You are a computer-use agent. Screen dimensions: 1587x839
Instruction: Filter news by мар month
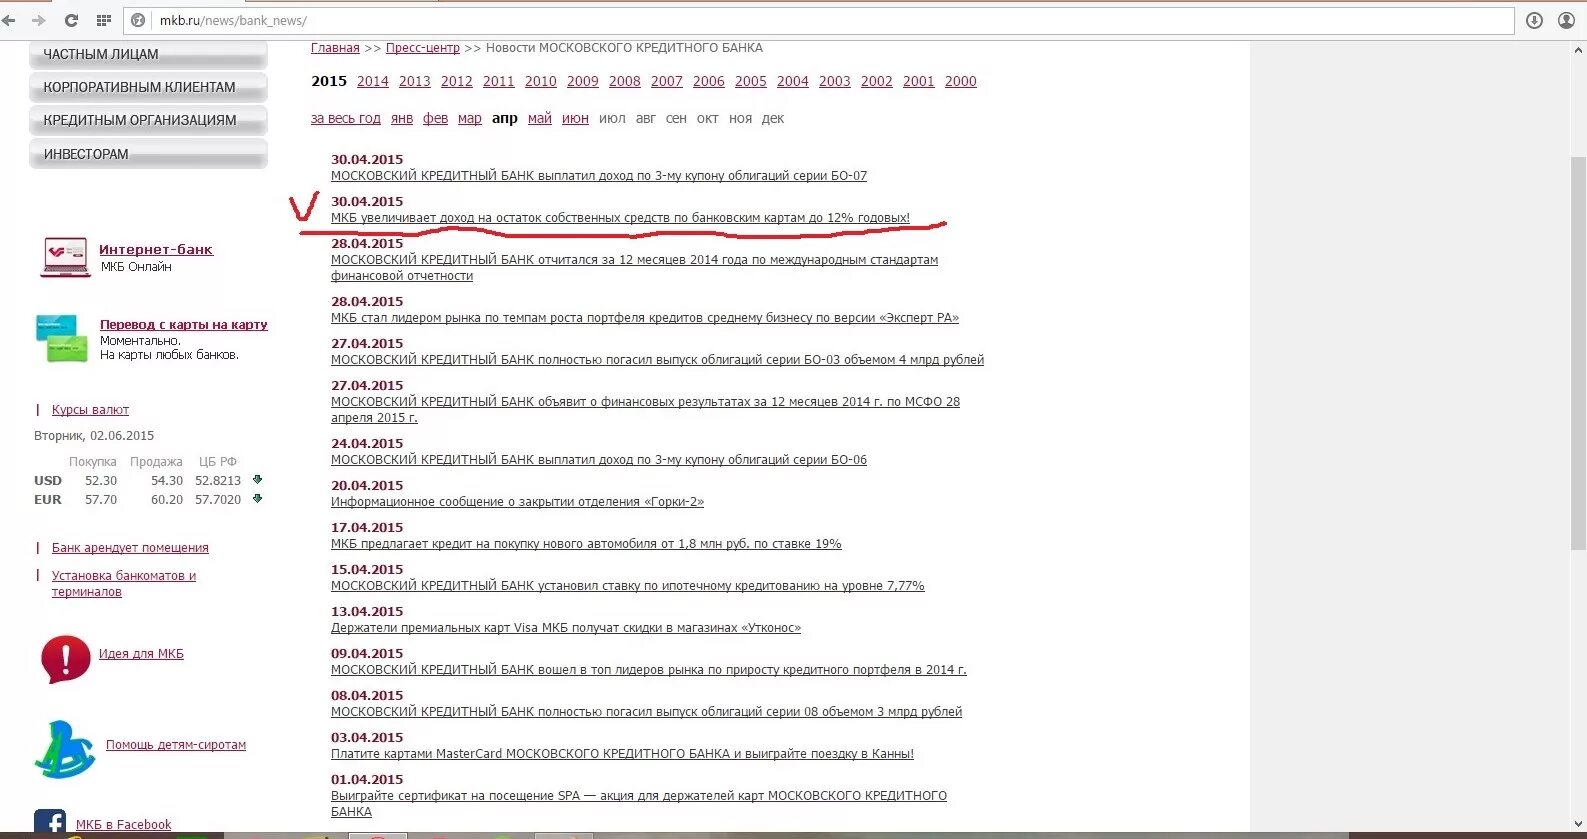(470, 118)
